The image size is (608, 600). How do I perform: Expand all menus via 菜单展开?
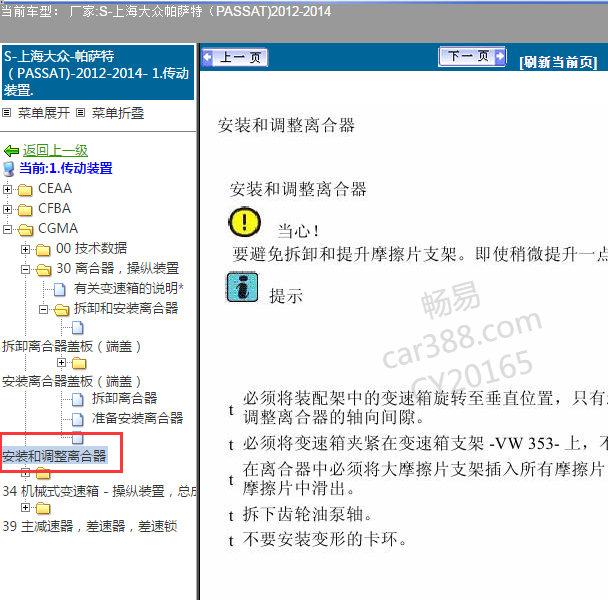click(x=43, y=113)
